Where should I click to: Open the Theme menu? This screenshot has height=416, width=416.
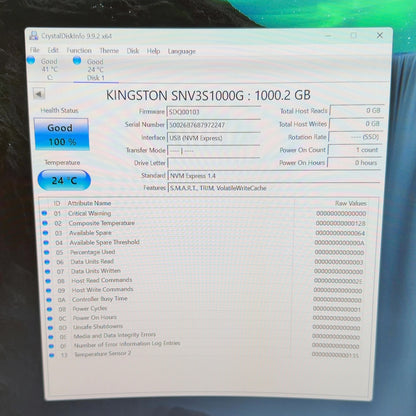[x=109, y=51]
